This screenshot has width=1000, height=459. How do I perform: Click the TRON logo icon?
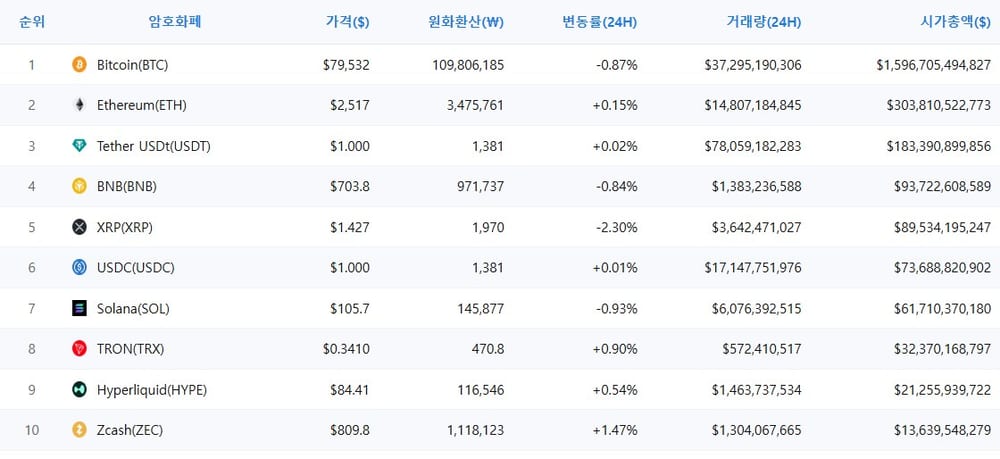click(79, 349)
